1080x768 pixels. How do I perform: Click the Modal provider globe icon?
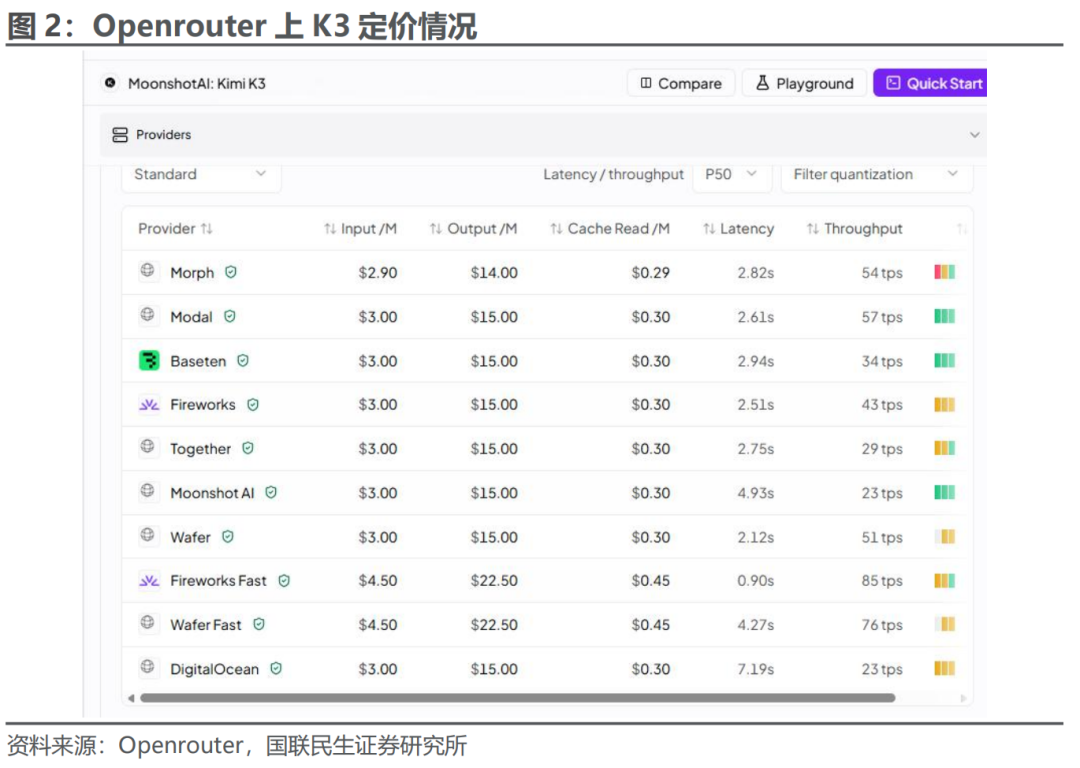pyautogui.click(x=147, y=315)
